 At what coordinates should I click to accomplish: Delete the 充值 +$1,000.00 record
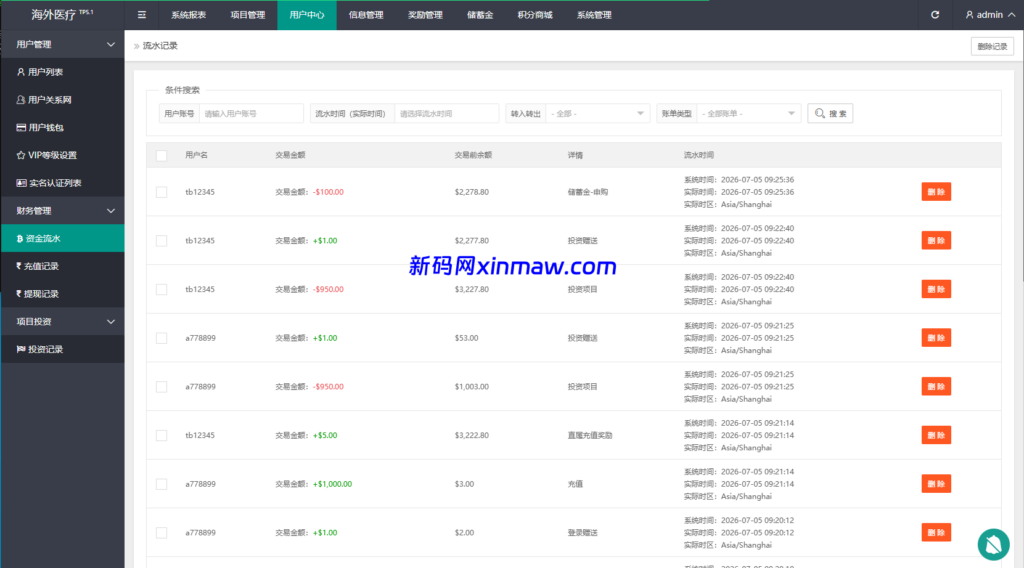[936, 484]
